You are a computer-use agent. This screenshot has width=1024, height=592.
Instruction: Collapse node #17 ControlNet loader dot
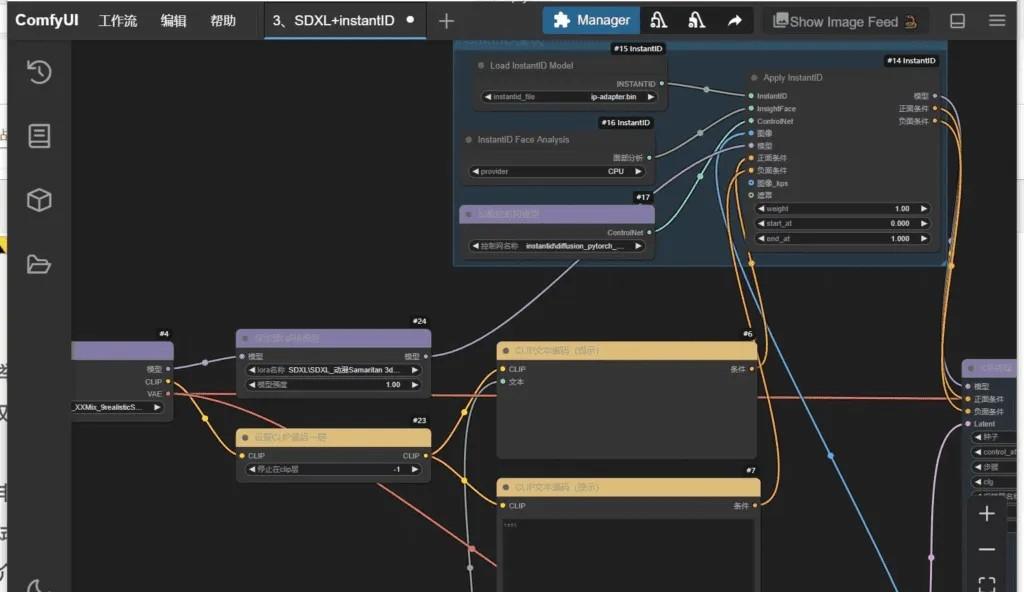point(468,214)
